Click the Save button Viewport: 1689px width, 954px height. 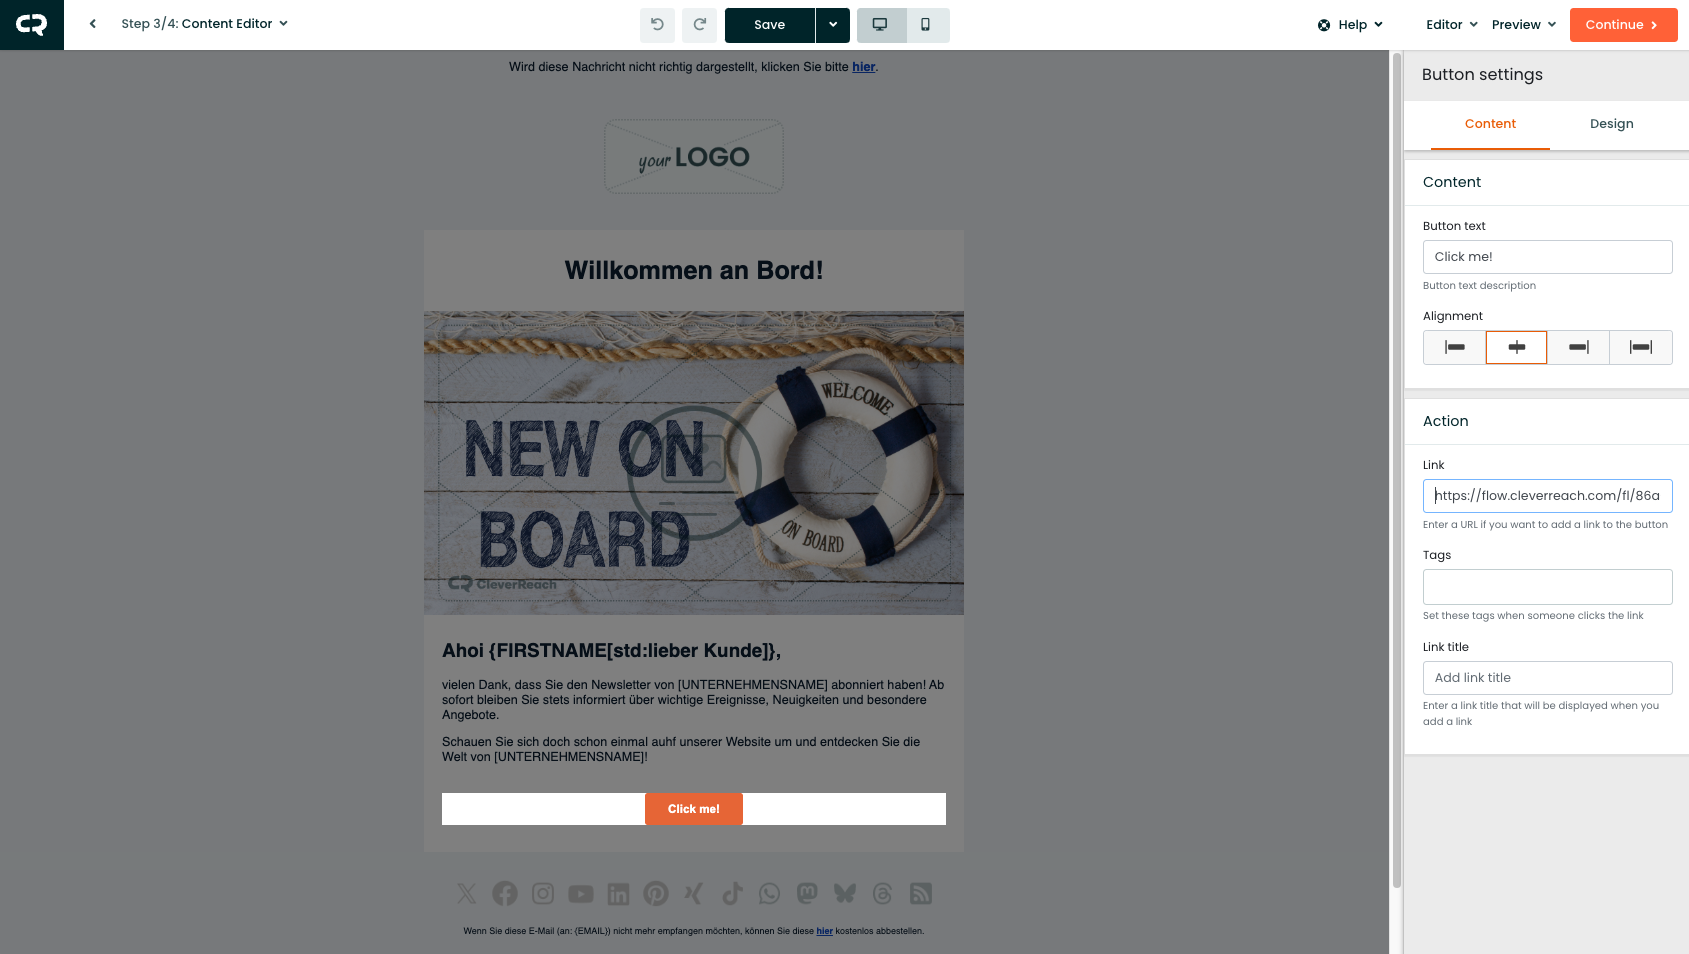click(x=769, y=25)
